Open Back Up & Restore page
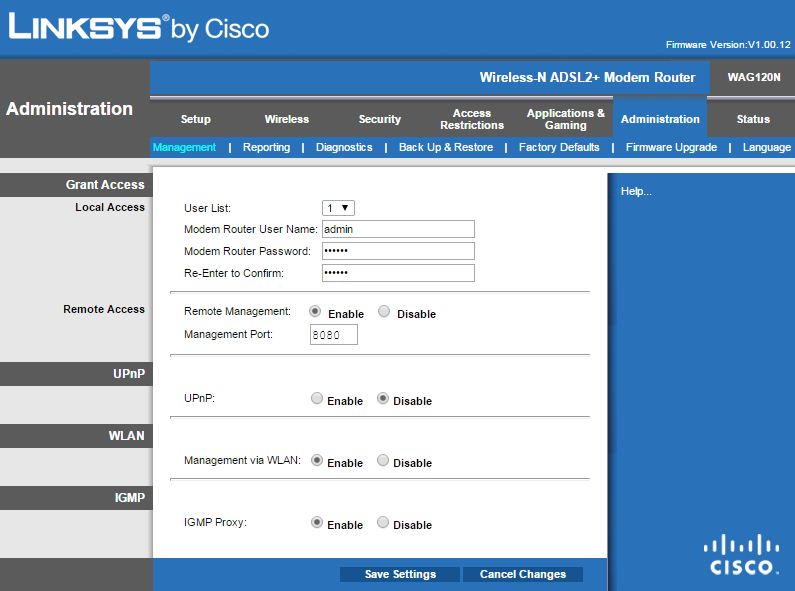795x591 pixels. click(446, 147)
